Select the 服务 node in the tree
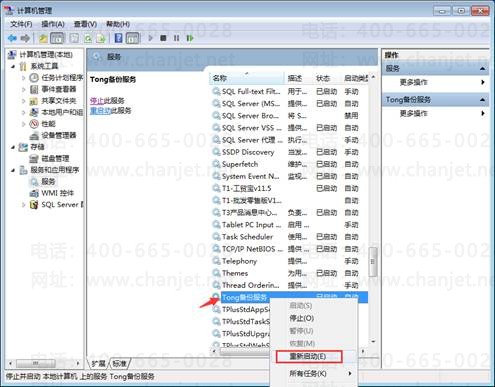Image resolution: width=495 pixels, height=387 pixels. click(x=43, y=182)
